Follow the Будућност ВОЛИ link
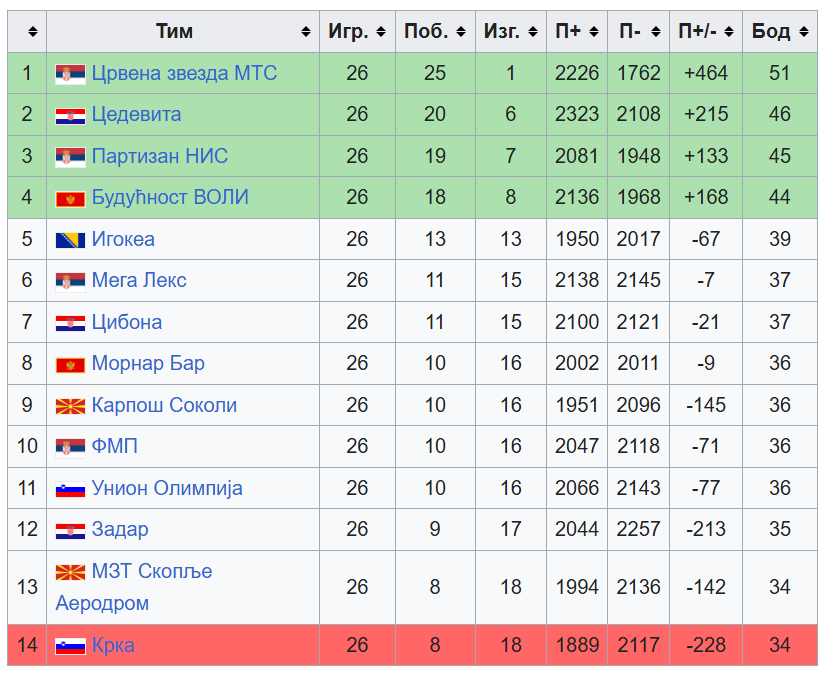Image resolution: width=833 pixels, height=687 pixels. tap(170, 198)
